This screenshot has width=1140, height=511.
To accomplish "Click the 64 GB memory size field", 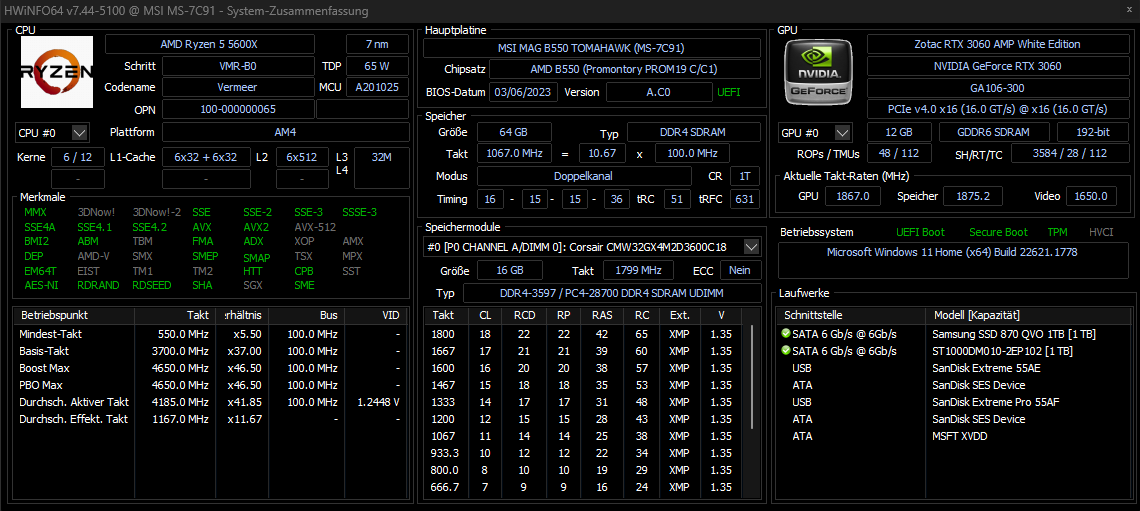I will tap(514, 132).
